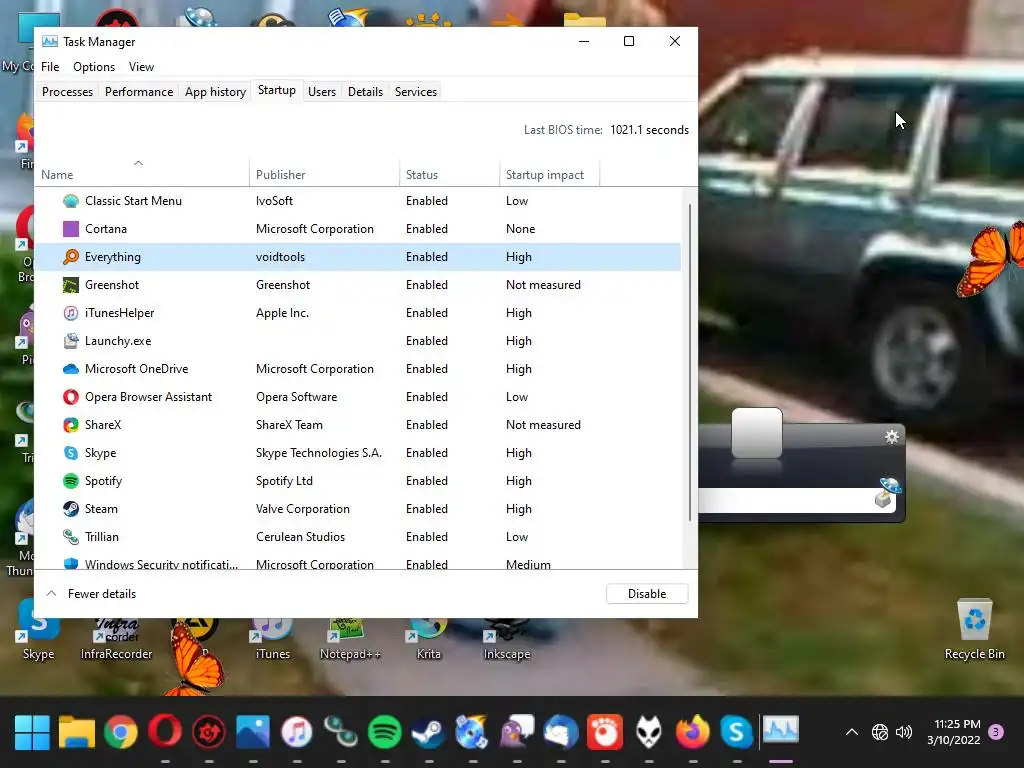Screen dimensions: 1024x768
Task: Click the Spotify row icon in list
Action: coord(71,481)
